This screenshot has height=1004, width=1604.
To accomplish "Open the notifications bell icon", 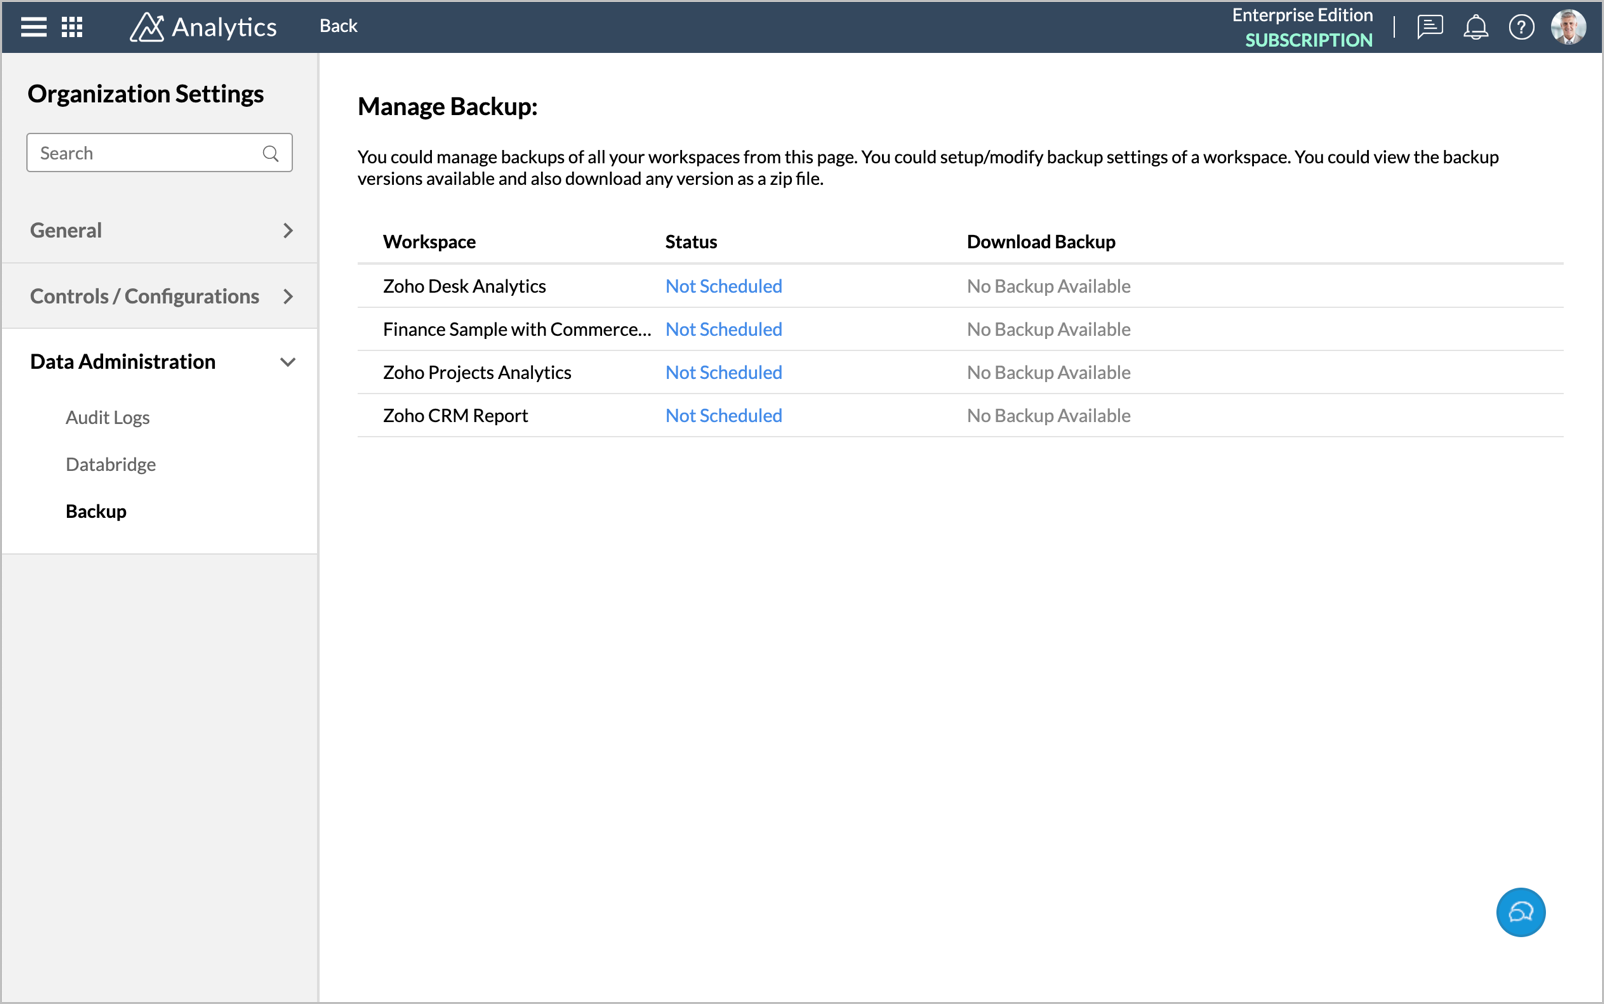I will tap(1476, 27).
